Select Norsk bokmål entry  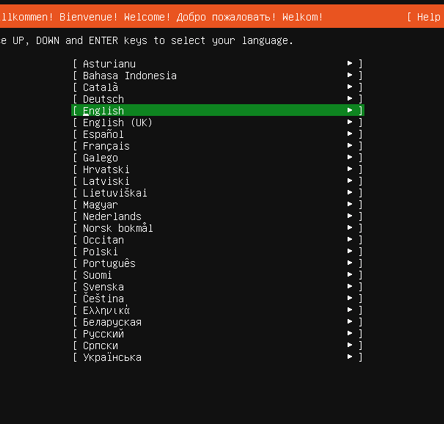pyautogui.click(x=218, y=228)
